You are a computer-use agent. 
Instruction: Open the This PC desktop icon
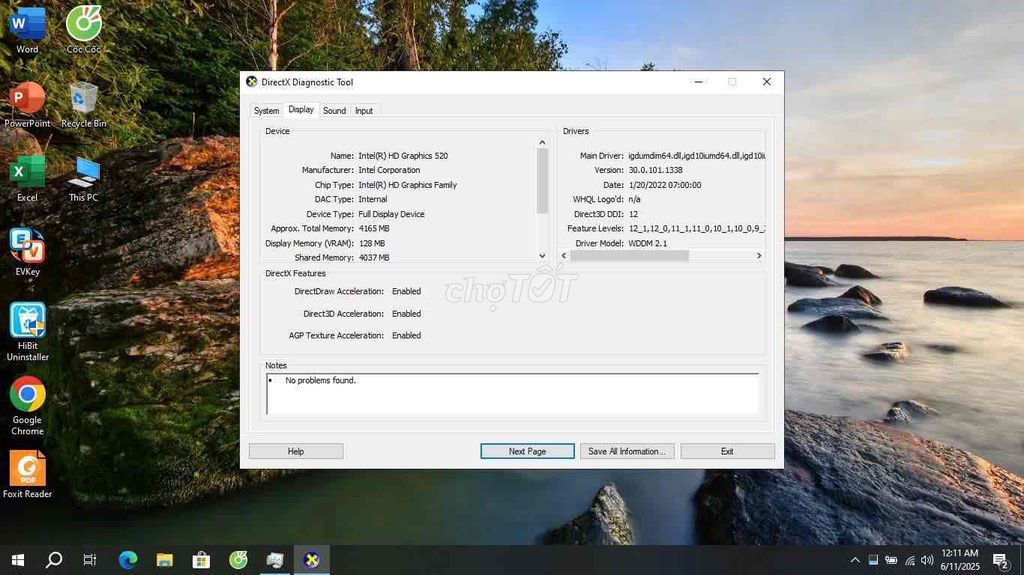pyautogui.click(x=84, y=178)
